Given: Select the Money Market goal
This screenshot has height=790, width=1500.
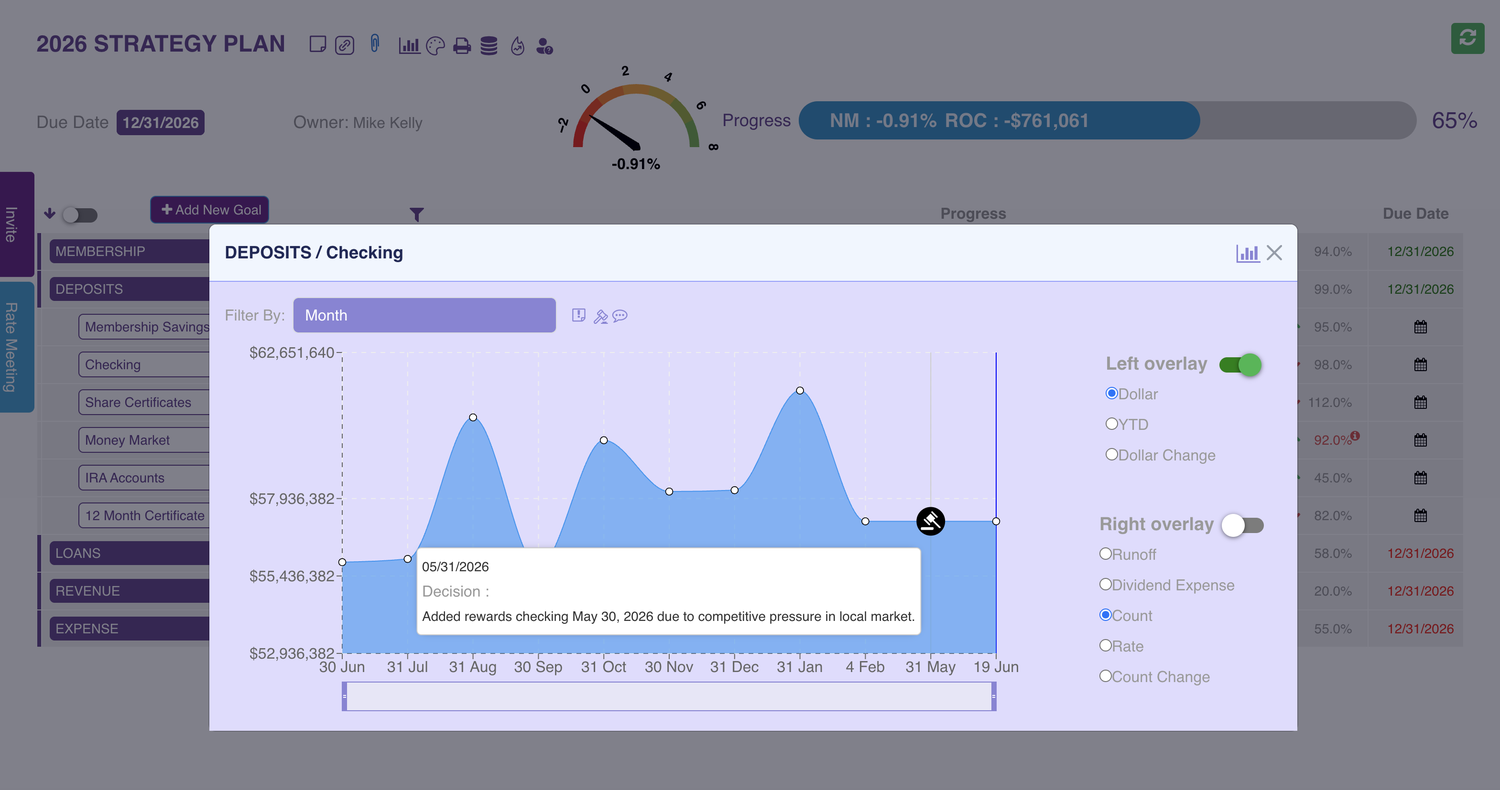Looking at the screenshot, I should point(144,440).
